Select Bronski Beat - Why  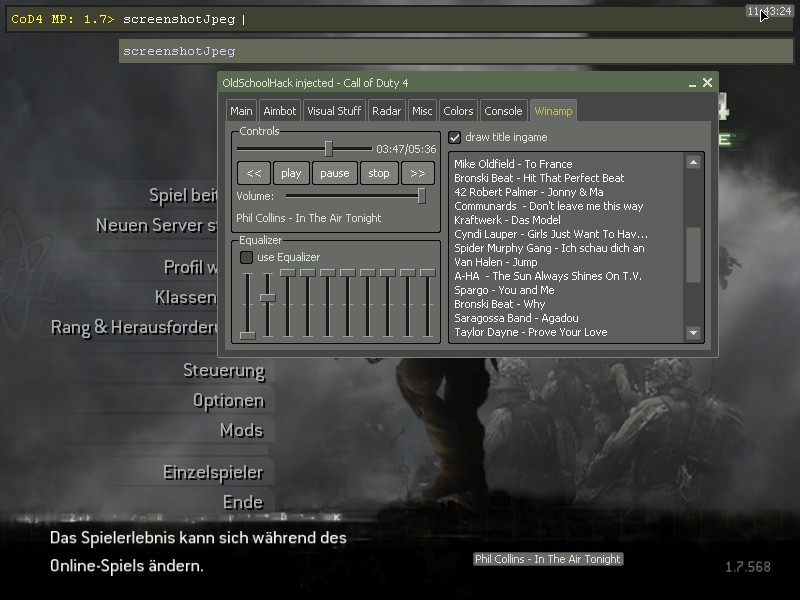[x=499, y=305]
